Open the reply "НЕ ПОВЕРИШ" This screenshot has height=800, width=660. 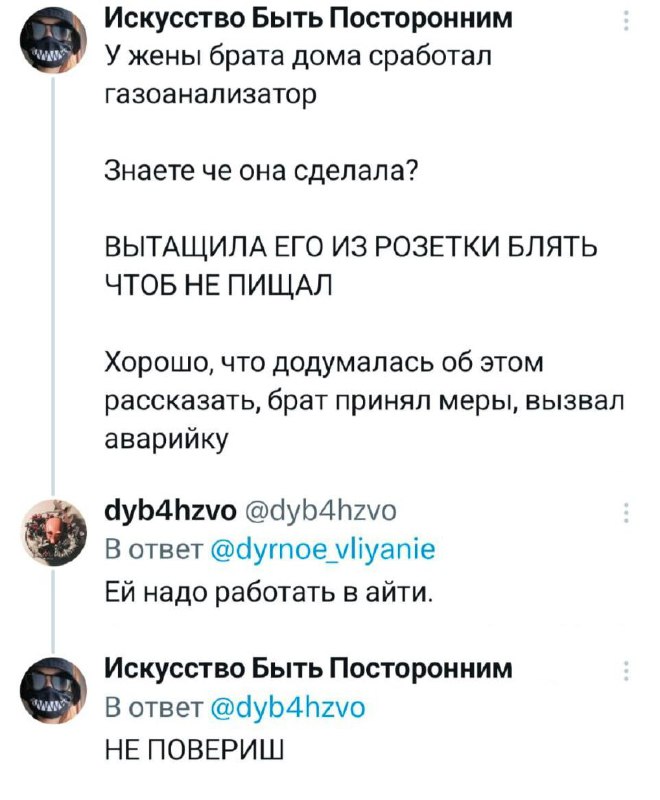click(194, 750)
